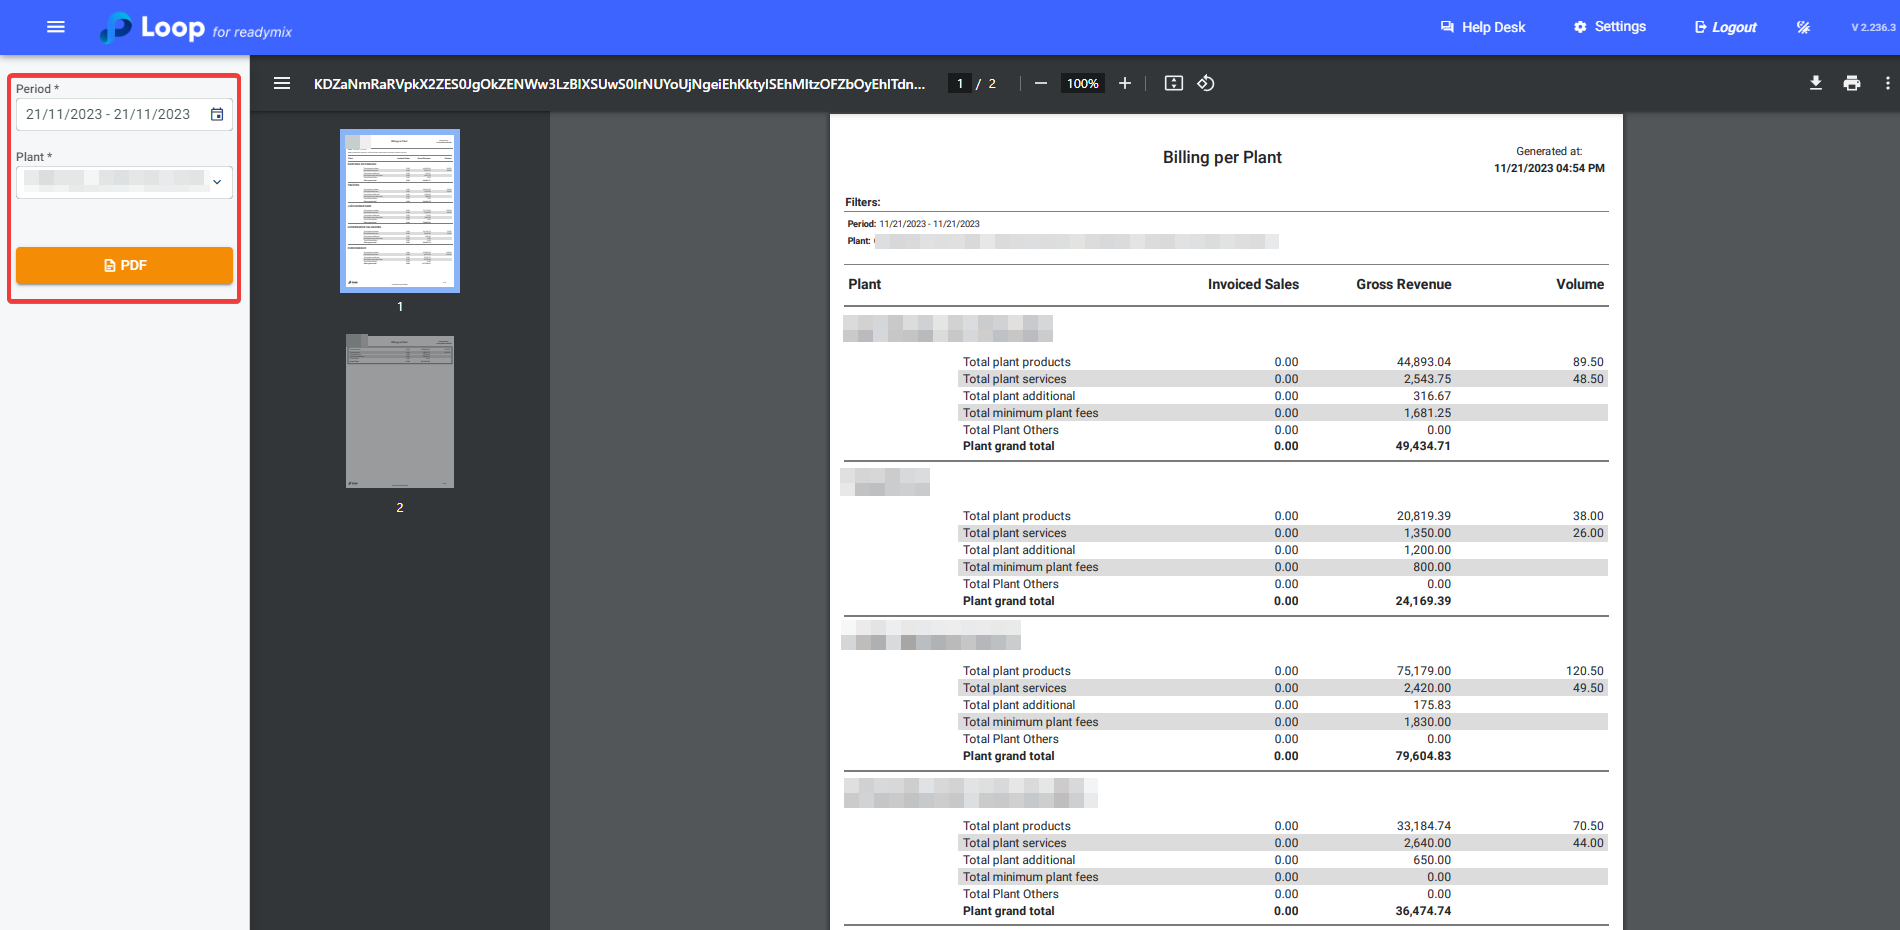The image size is (1900, 930).
Task: Generate the report with PDF button
Action: [125, 265]
